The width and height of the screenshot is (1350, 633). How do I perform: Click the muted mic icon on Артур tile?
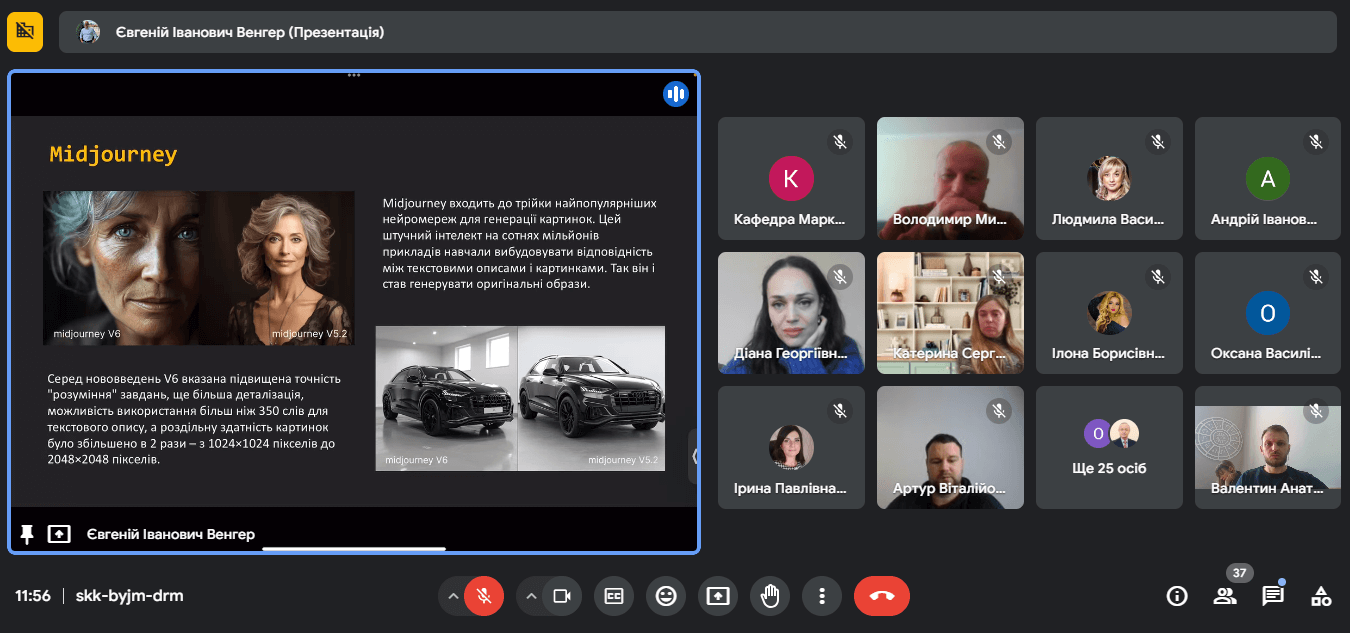(x=999, y=411)
